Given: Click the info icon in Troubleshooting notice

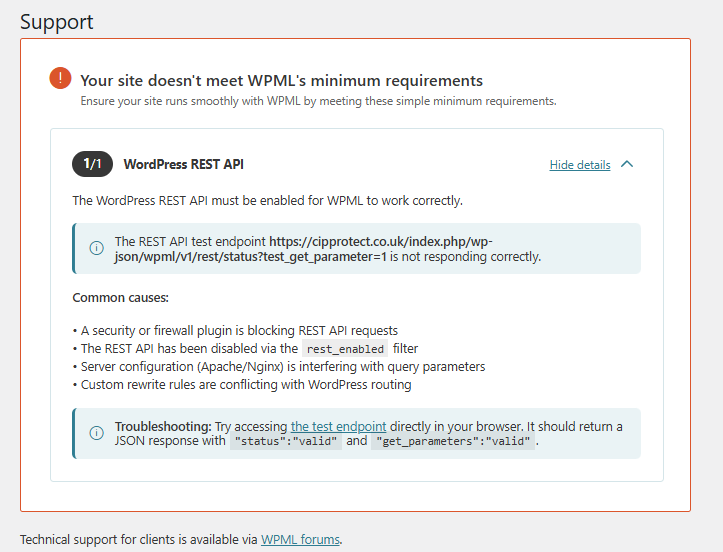Looking at the screenshot, I should tap(97, 433).
